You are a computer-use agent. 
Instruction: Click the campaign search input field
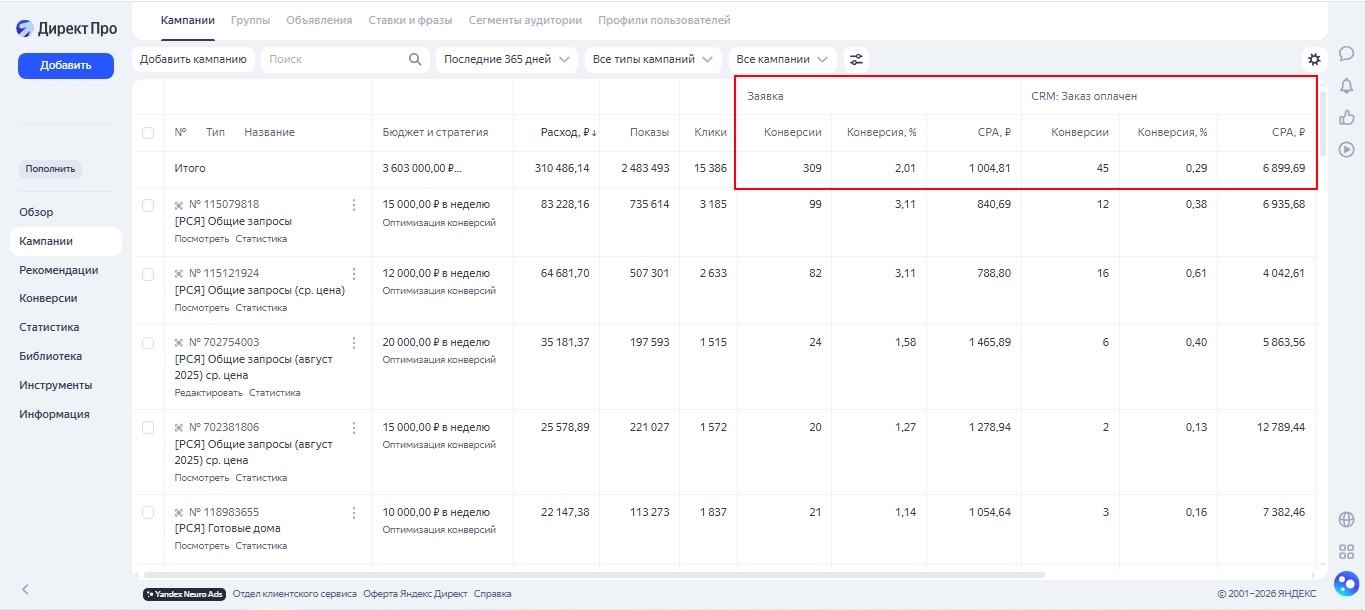335,59
